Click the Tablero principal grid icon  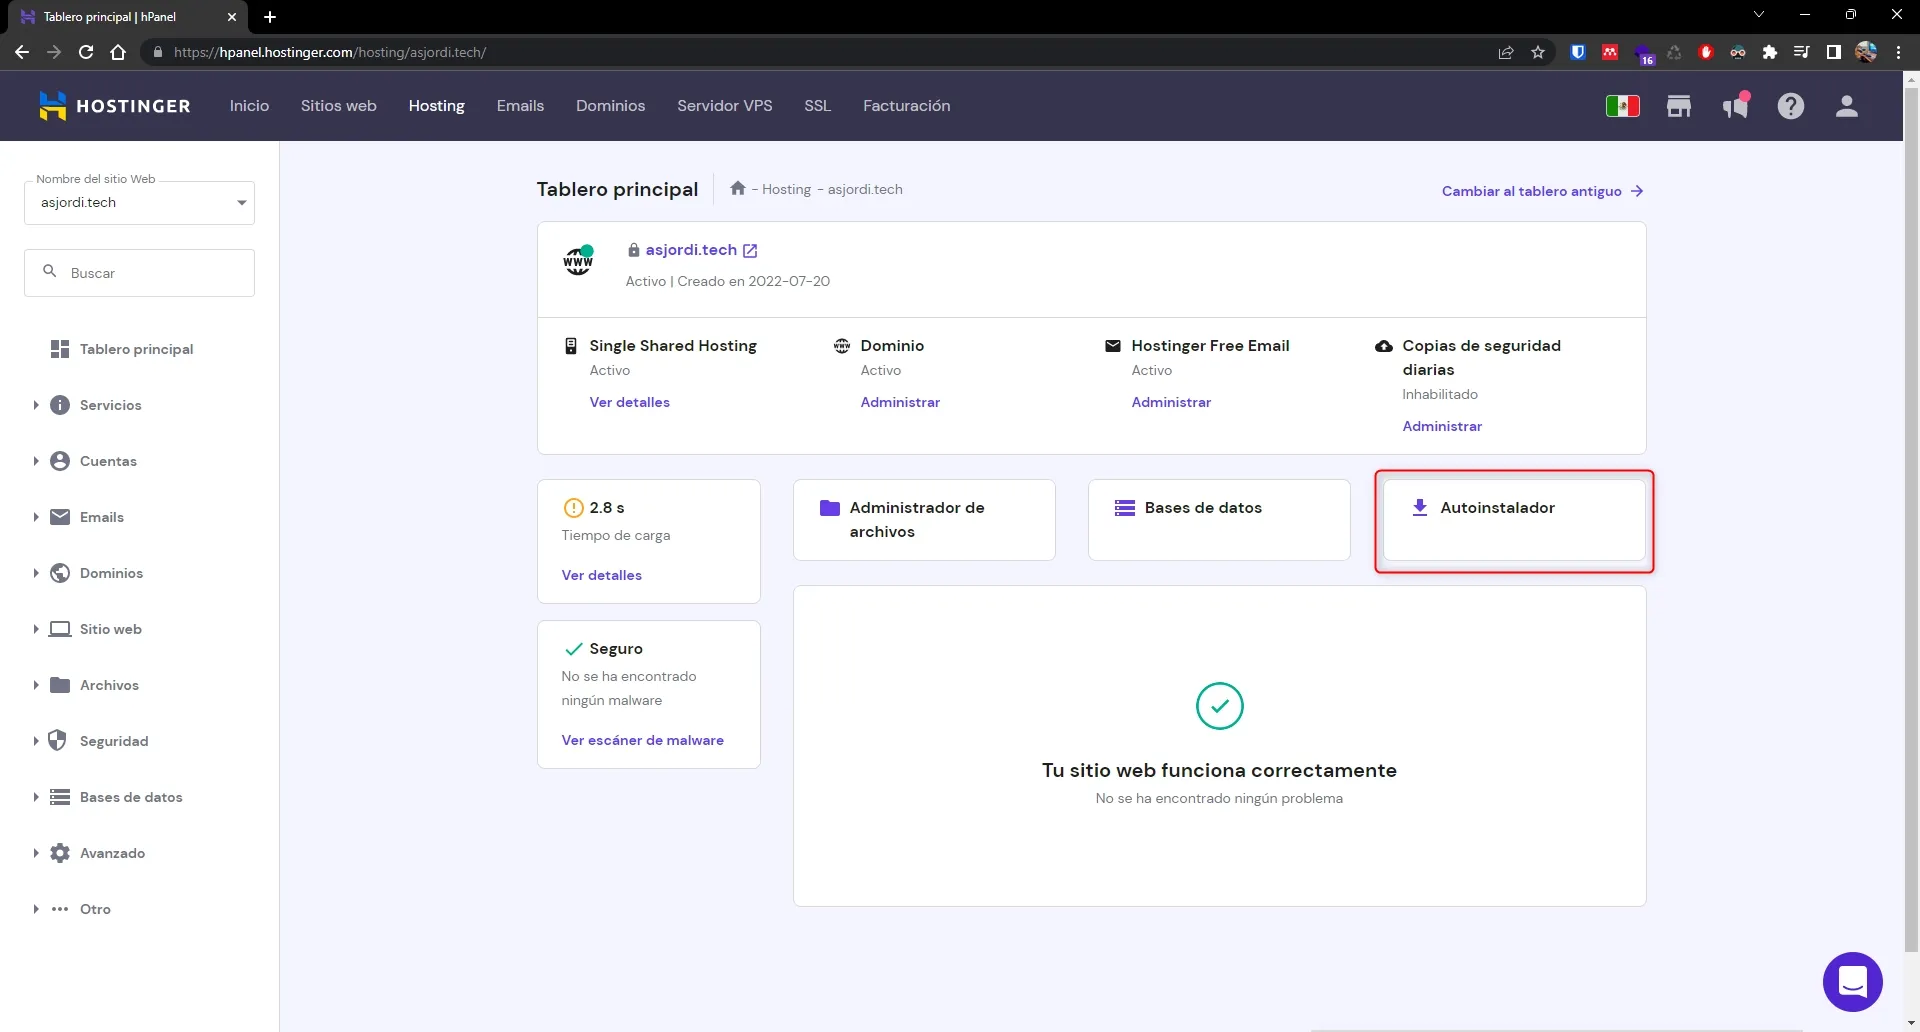point(60,349)
